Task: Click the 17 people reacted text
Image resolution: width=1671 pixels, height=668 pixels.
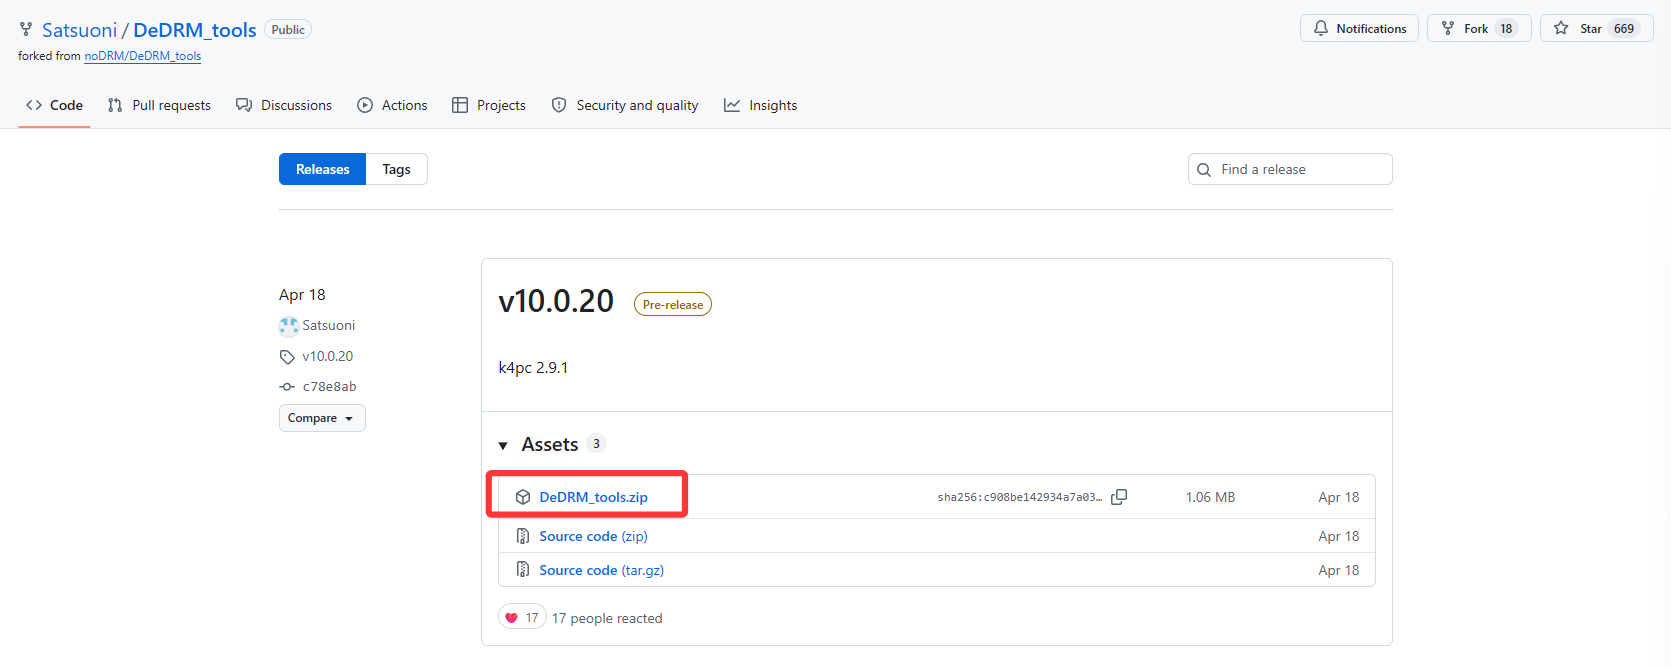Action: (607, 619)
